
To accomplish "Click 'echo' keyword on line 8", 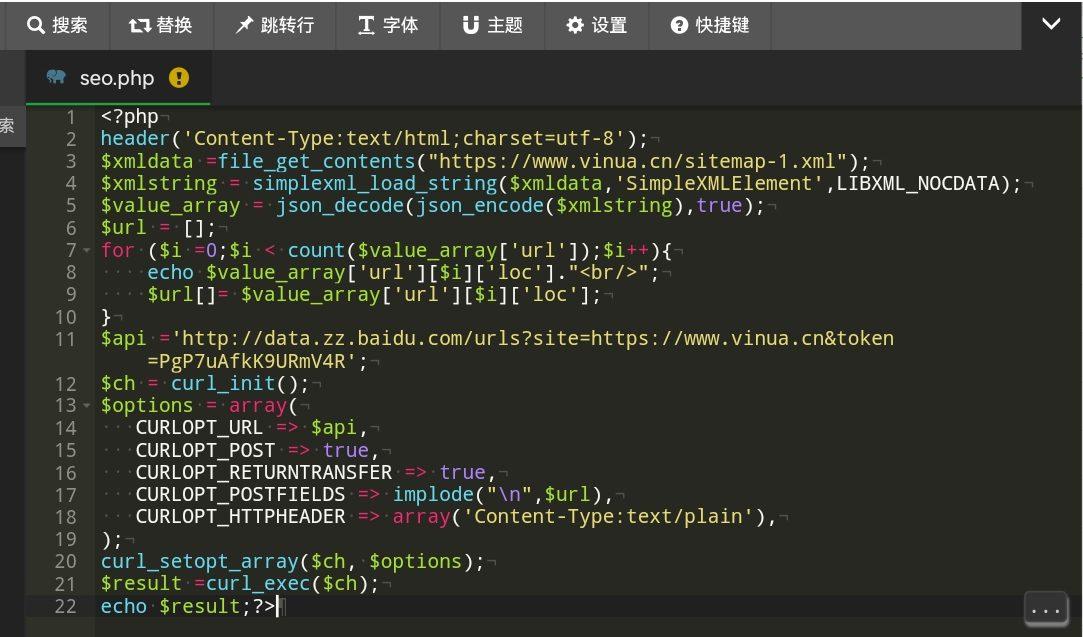I will point(170,272).
